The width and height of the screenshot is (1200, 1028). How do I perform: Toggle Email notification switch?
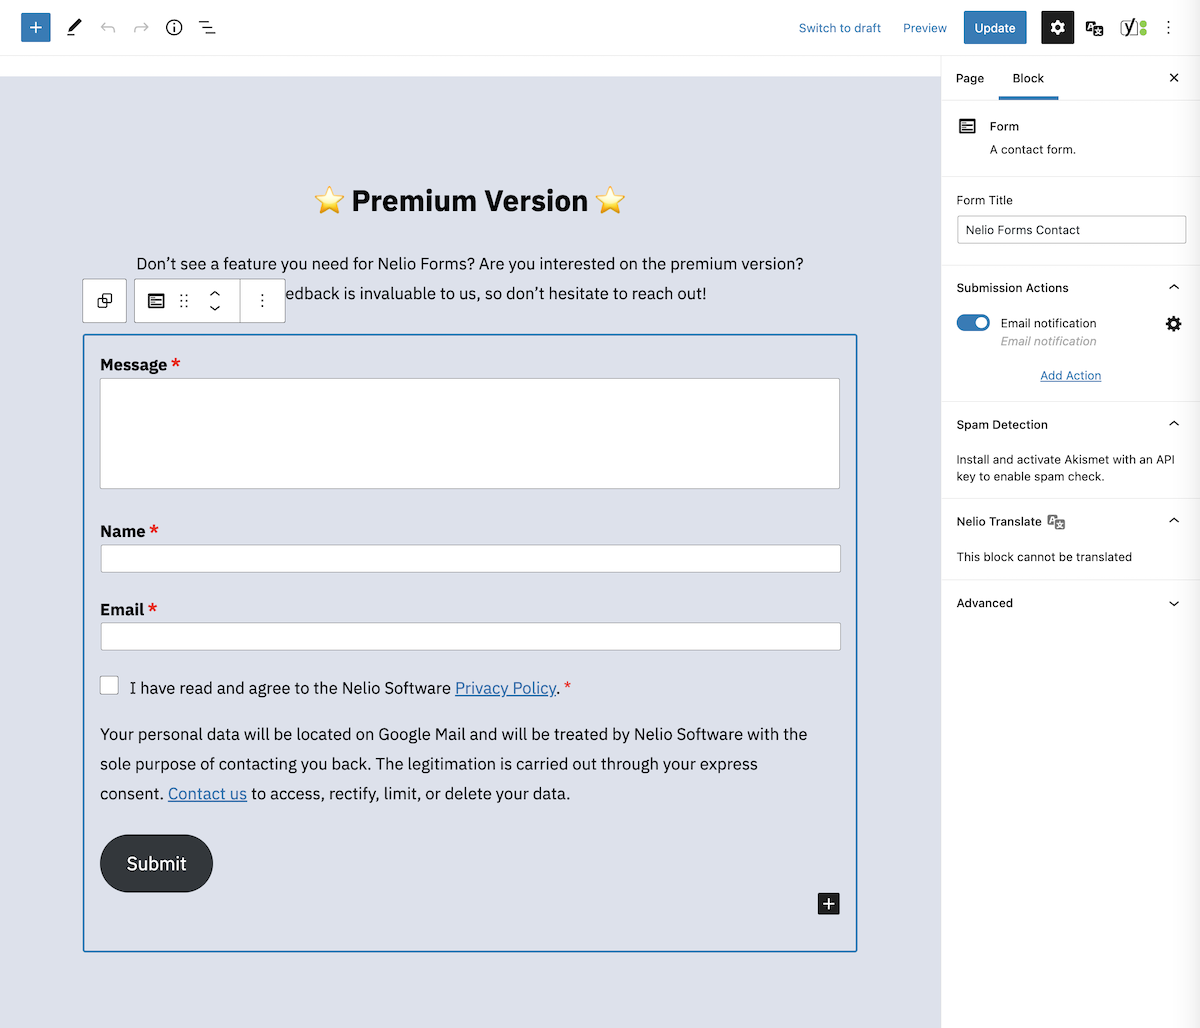(973, 323)
